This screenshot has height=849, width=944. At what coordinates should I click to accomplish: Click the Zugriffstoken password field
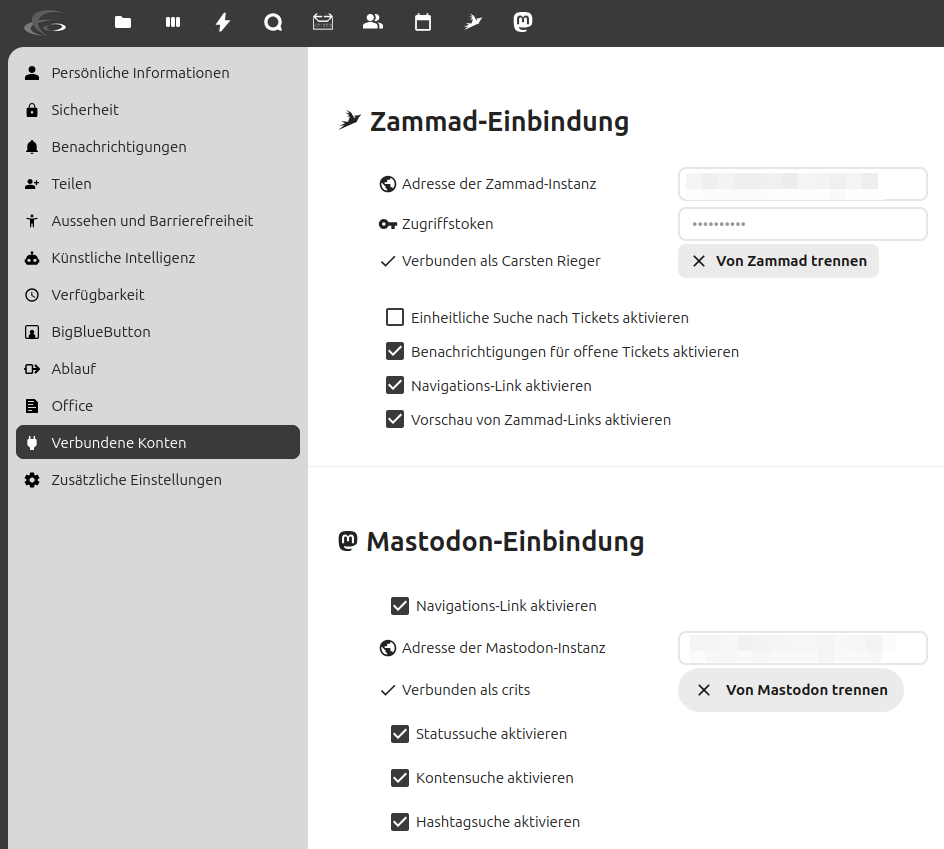(x=803, y=224)
